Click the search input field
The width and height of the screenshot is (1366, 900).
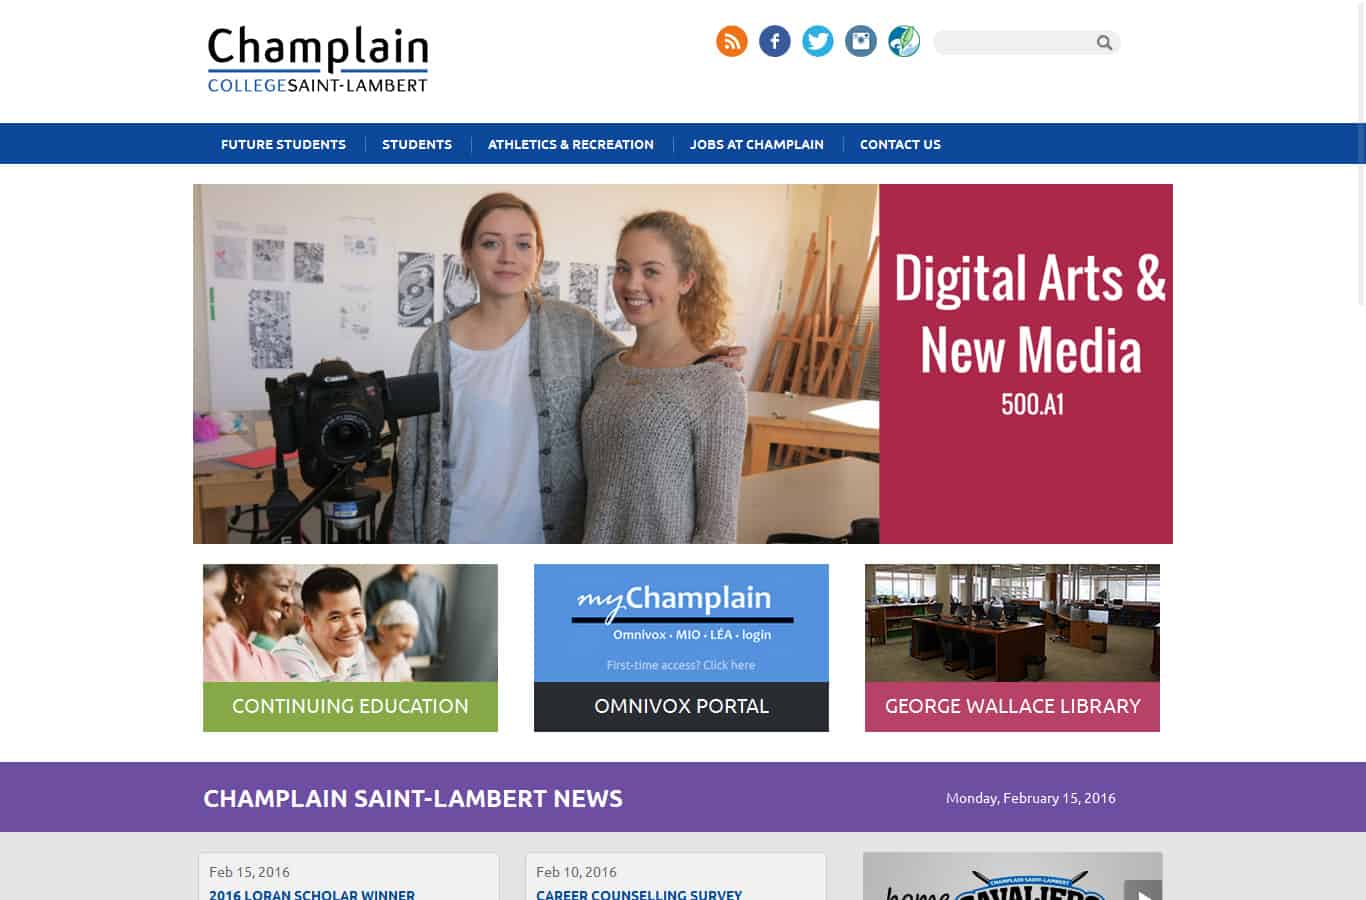tap(1014, 42)
